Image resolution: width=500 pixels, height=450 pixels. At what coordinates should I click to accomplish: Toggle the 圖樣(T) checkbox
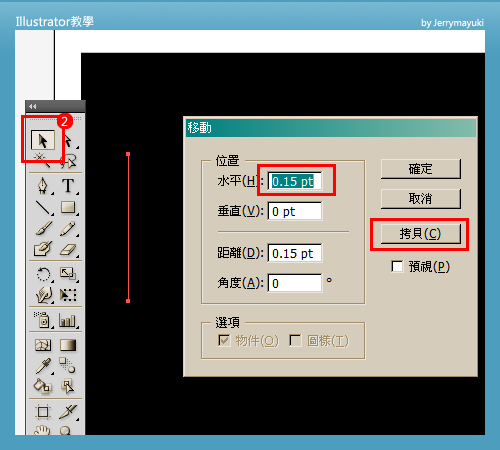tap(295, 340)
